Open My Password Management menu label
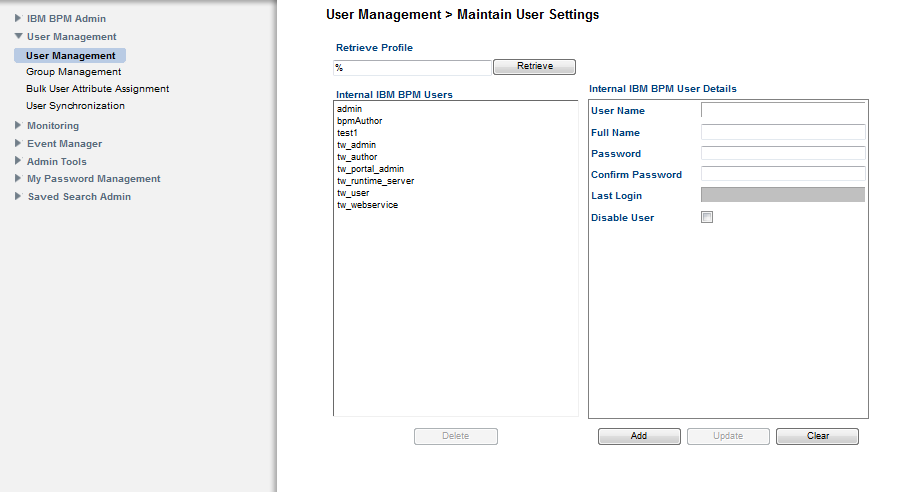 point(94,179)
